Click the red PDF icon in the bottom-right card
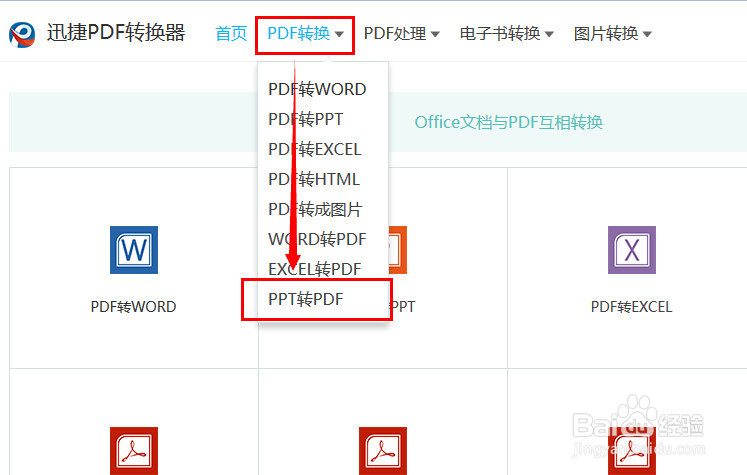Viewport: 747px width, 475px height. [x=632, y=451]
